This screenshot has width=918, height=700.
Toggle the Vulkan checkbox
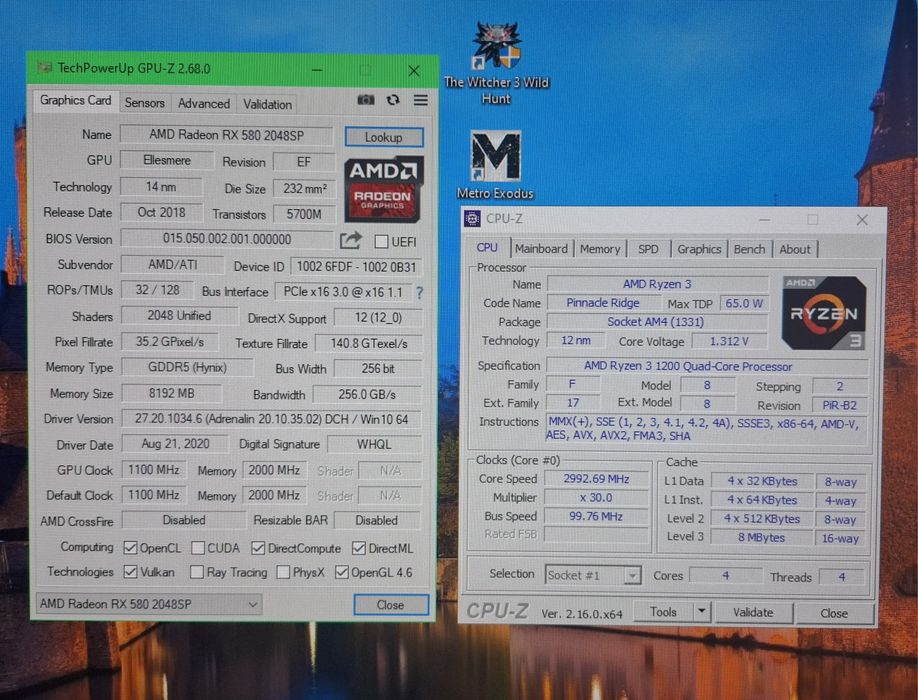click(x=131, y=572)
